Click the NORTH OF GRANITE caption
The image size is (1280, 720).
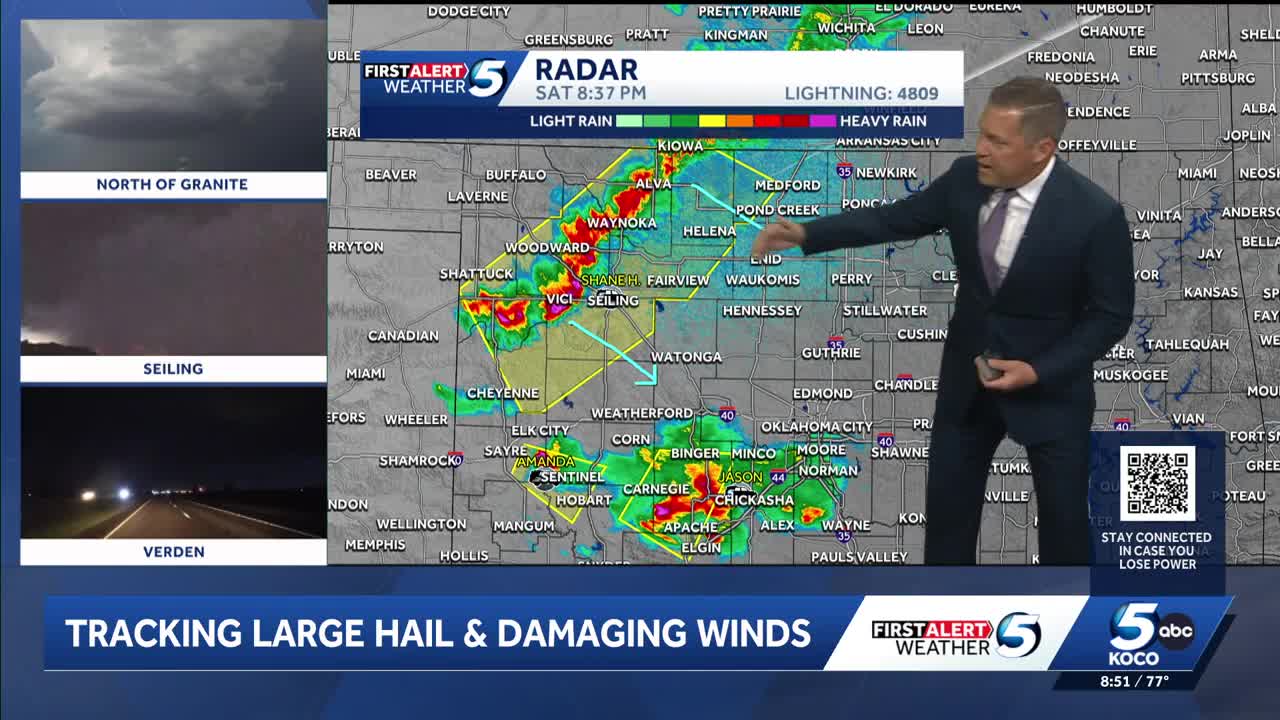[172, 185]
